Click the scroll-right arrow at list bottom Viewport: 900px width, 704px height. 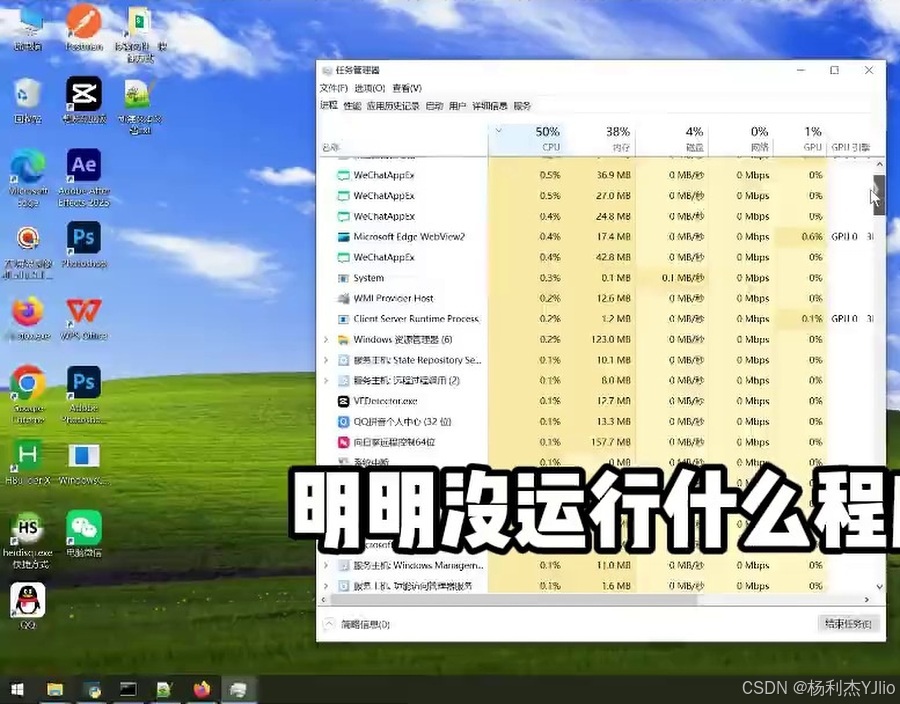pos(867,600)
